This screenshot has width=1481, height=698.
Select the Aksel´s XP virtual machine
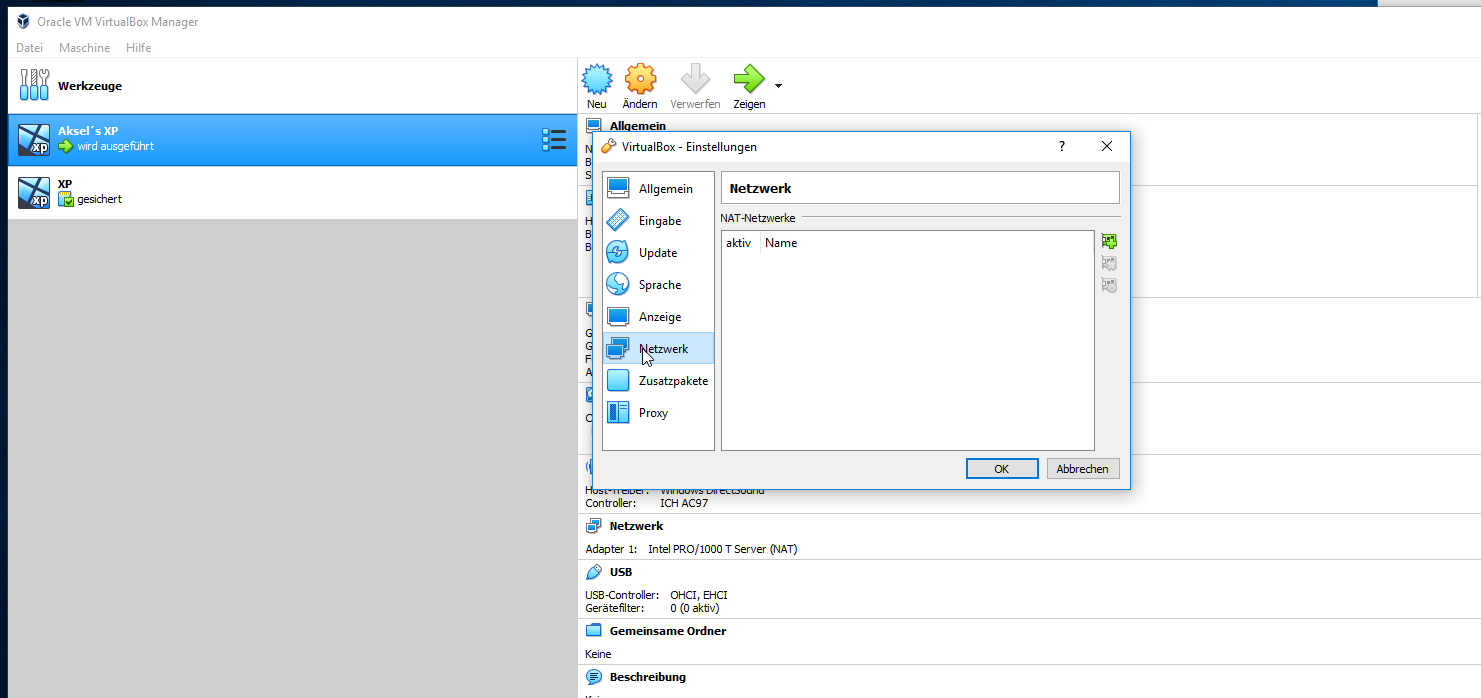click(x=292, y=139)
